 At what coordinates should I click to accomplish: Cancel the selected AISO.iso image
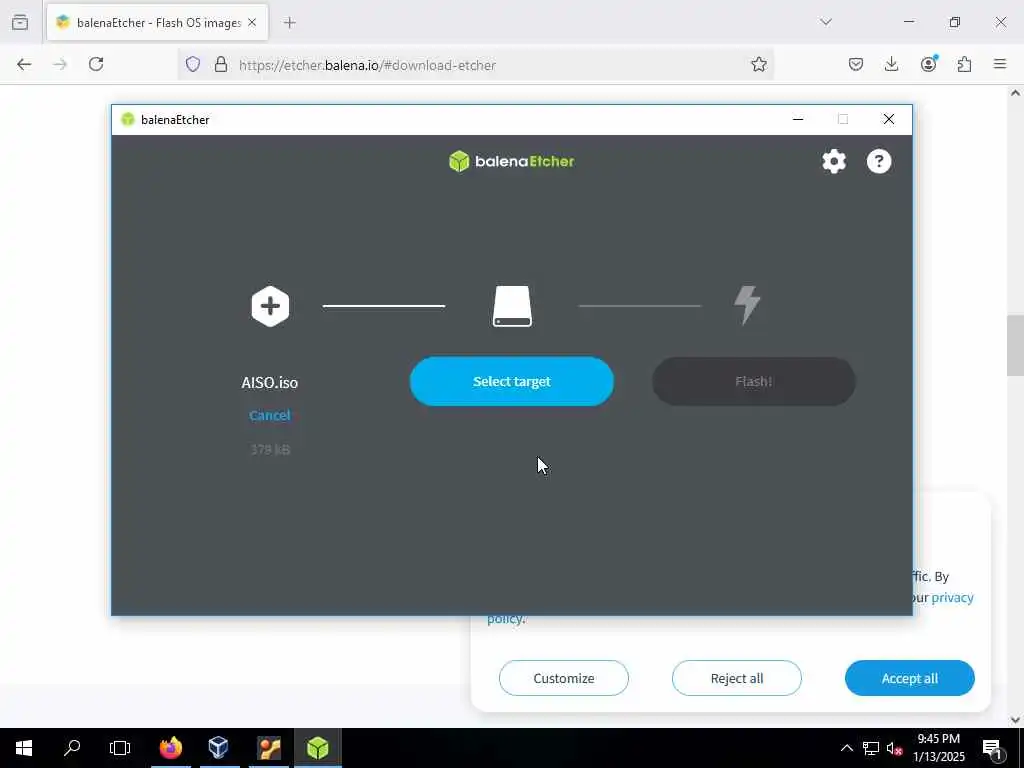(x=270, y=415)
